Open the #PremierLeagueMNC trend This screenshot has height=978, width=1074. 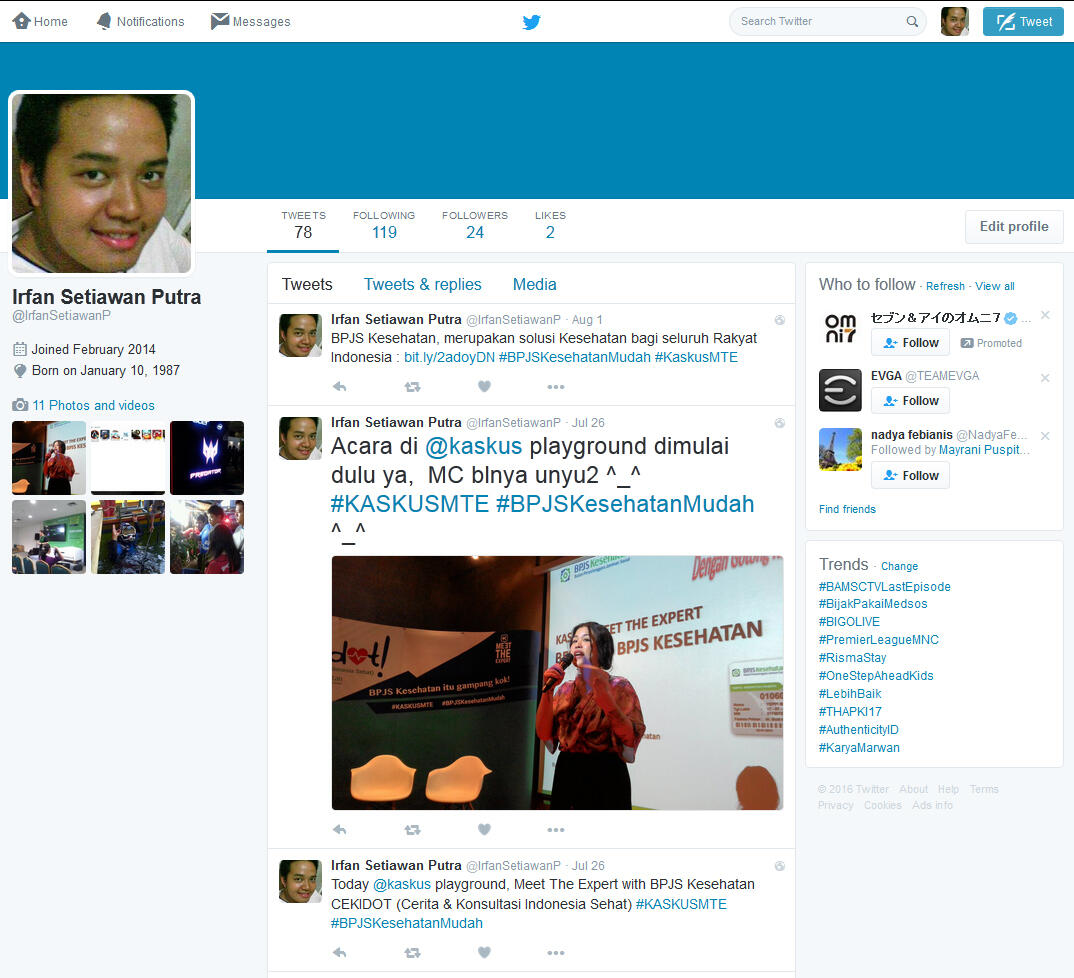(878, 639)
